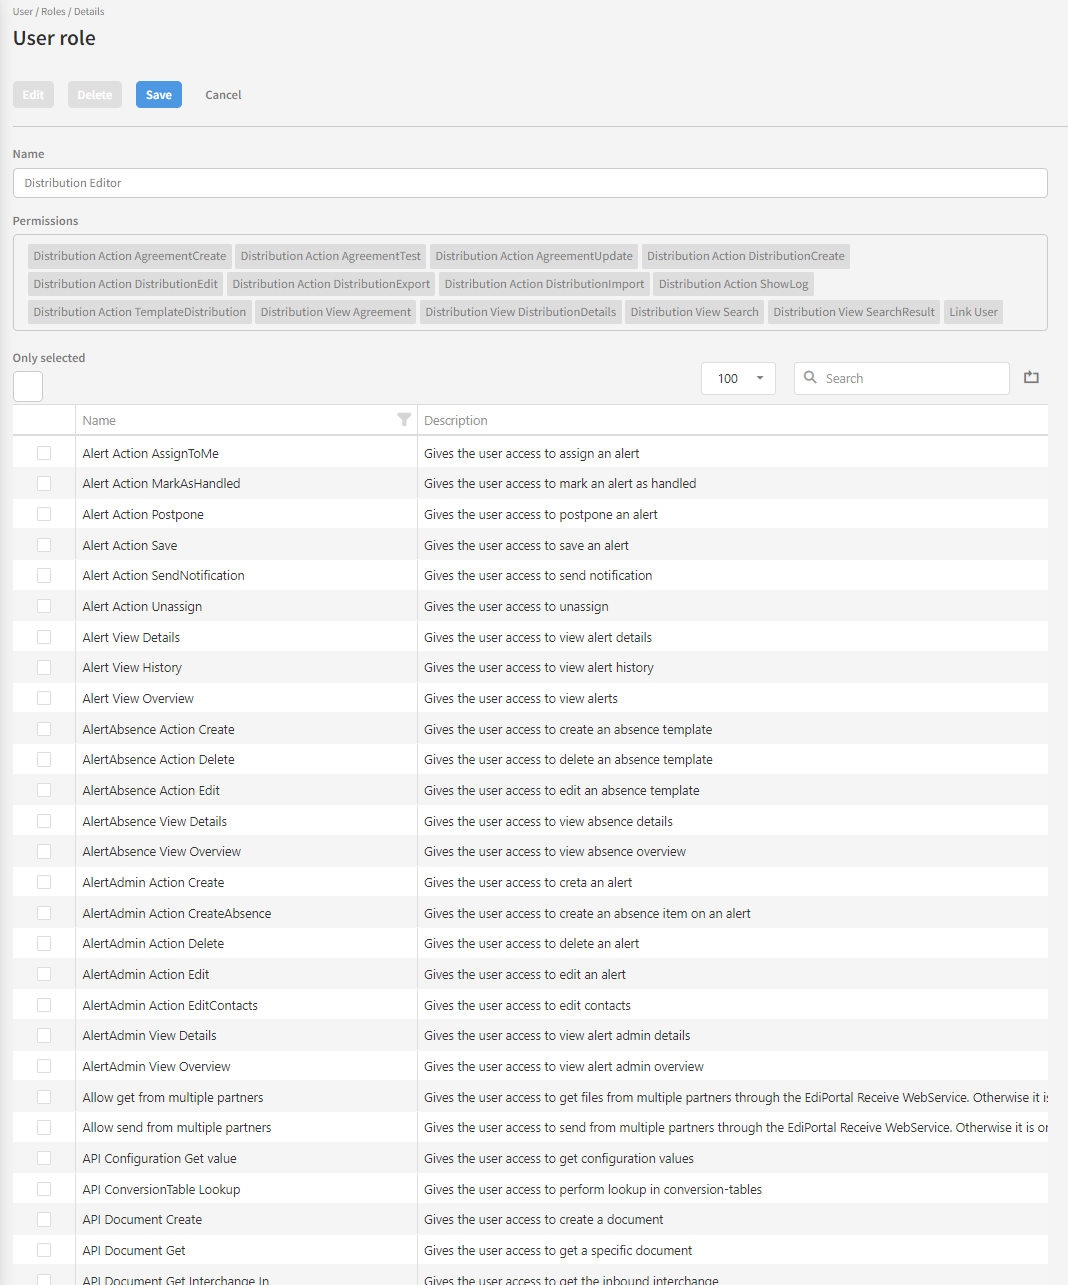This screenshot has width=1068, height=1285.
Task: Click the Distribution Action ShowLog tag
Action: pos(733,284)
